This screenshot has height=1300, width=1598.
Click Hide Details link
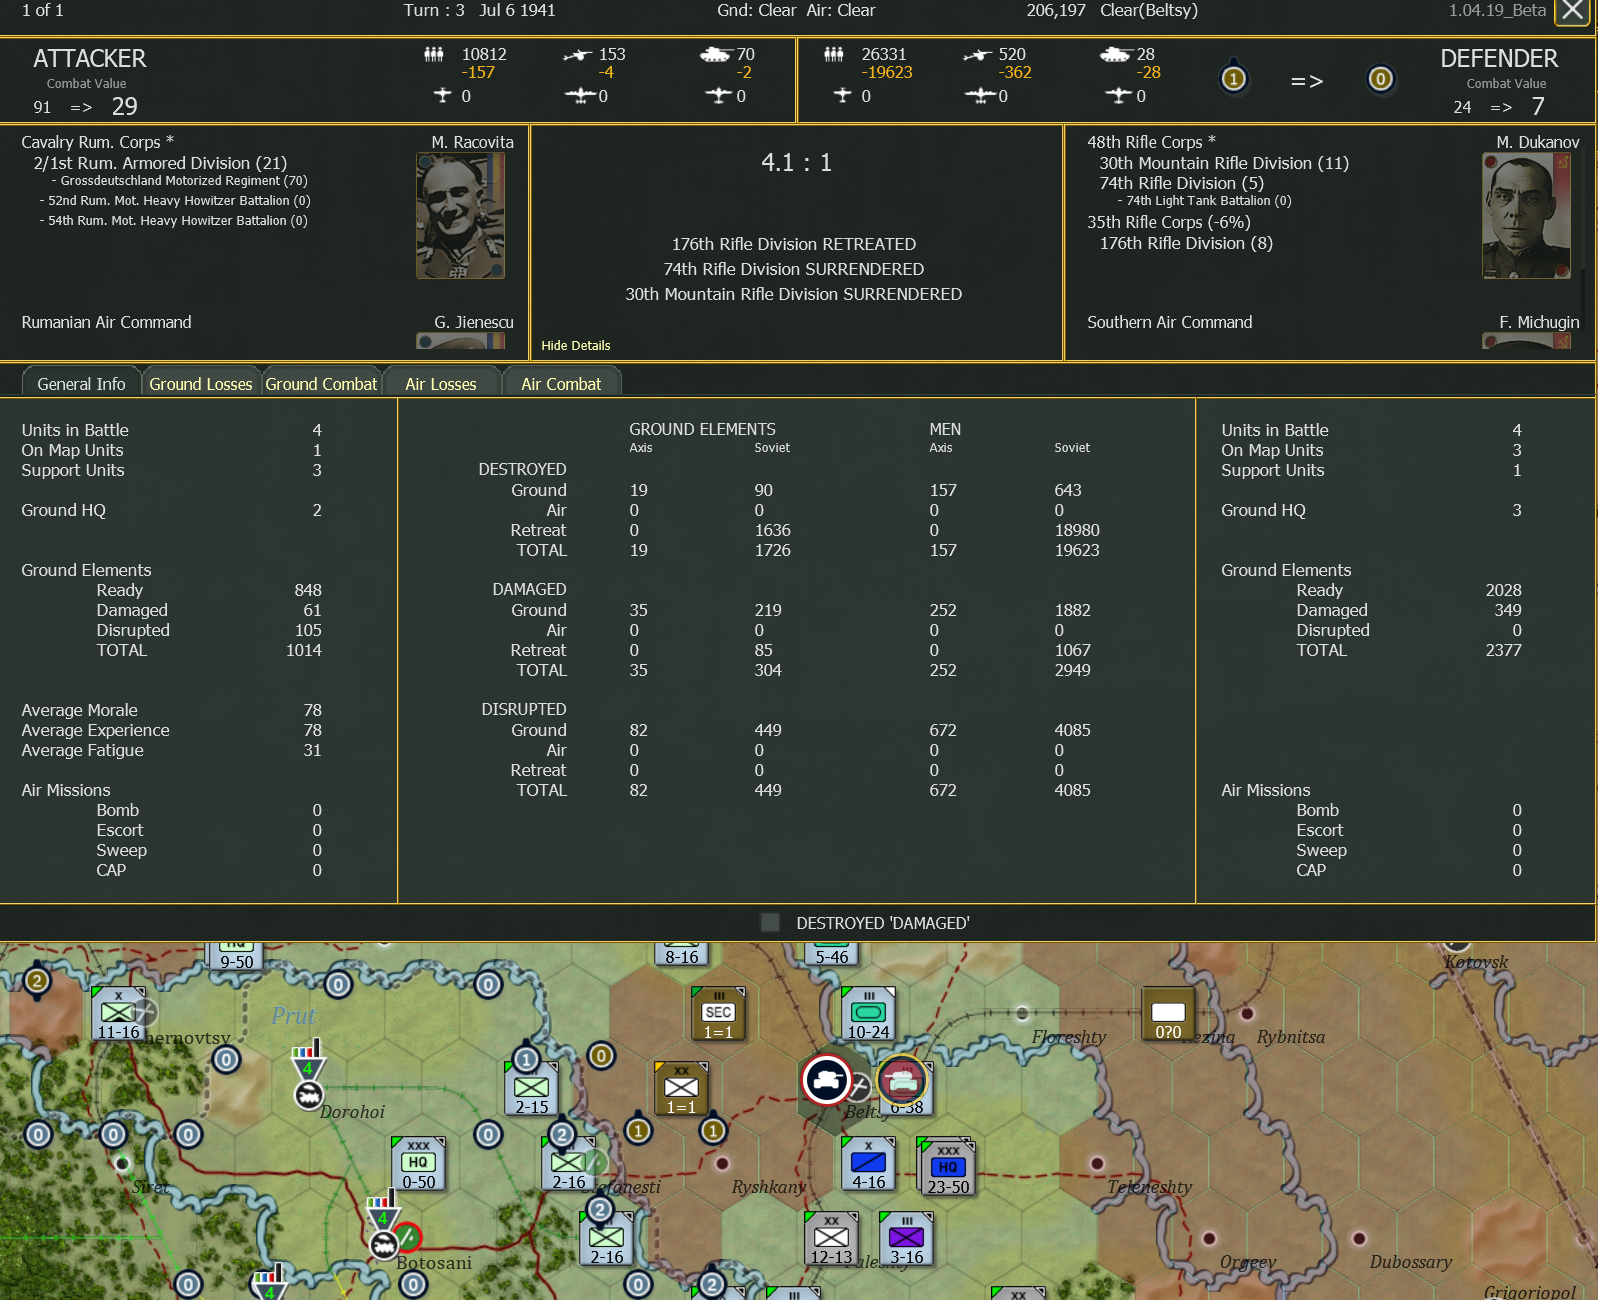(576, 345)
